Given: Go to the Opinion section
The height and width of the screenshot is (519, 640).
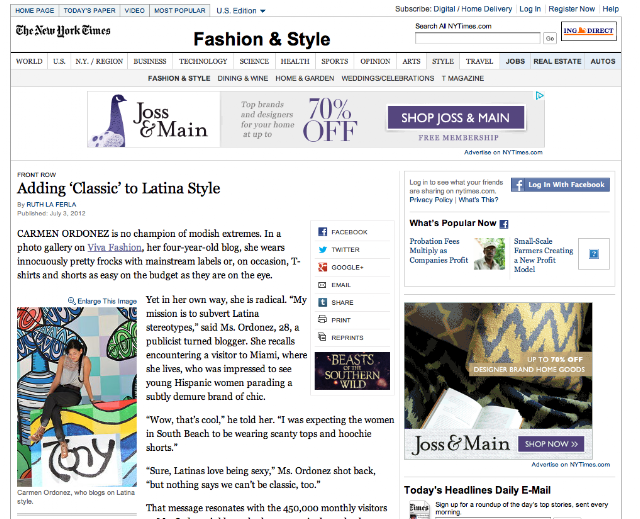Looking at the screenshot, I should tap(375, 61).
